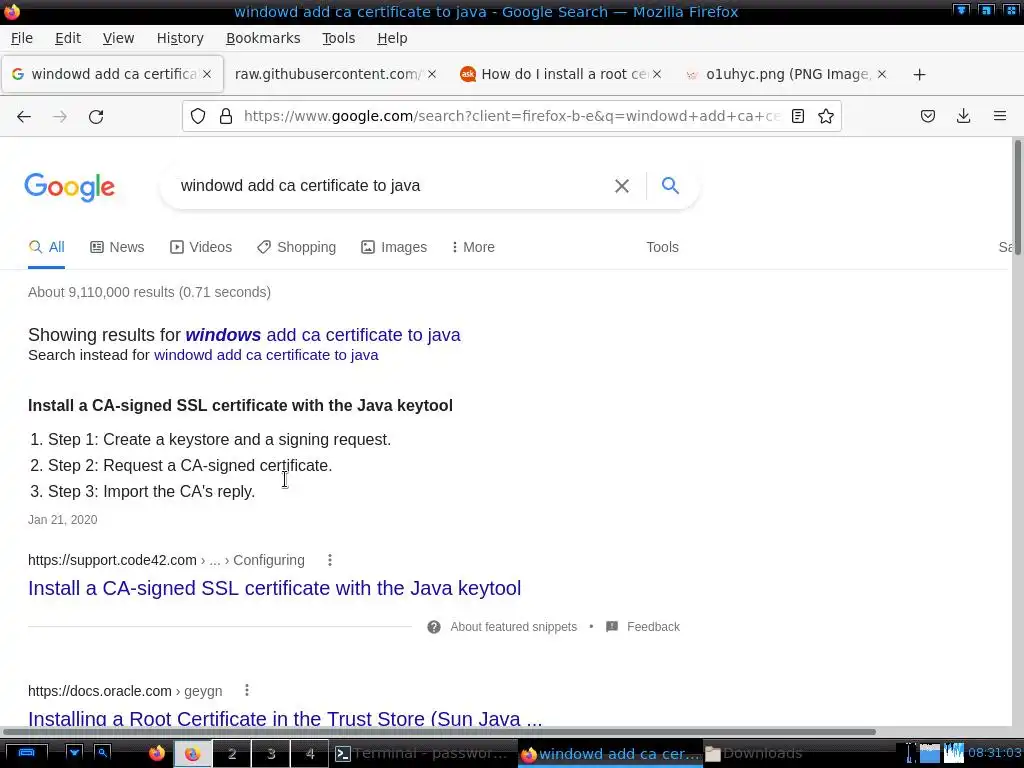Focus the Google search input field
Viewport: 1024px width, 768px height.
(x=392, y=186)
